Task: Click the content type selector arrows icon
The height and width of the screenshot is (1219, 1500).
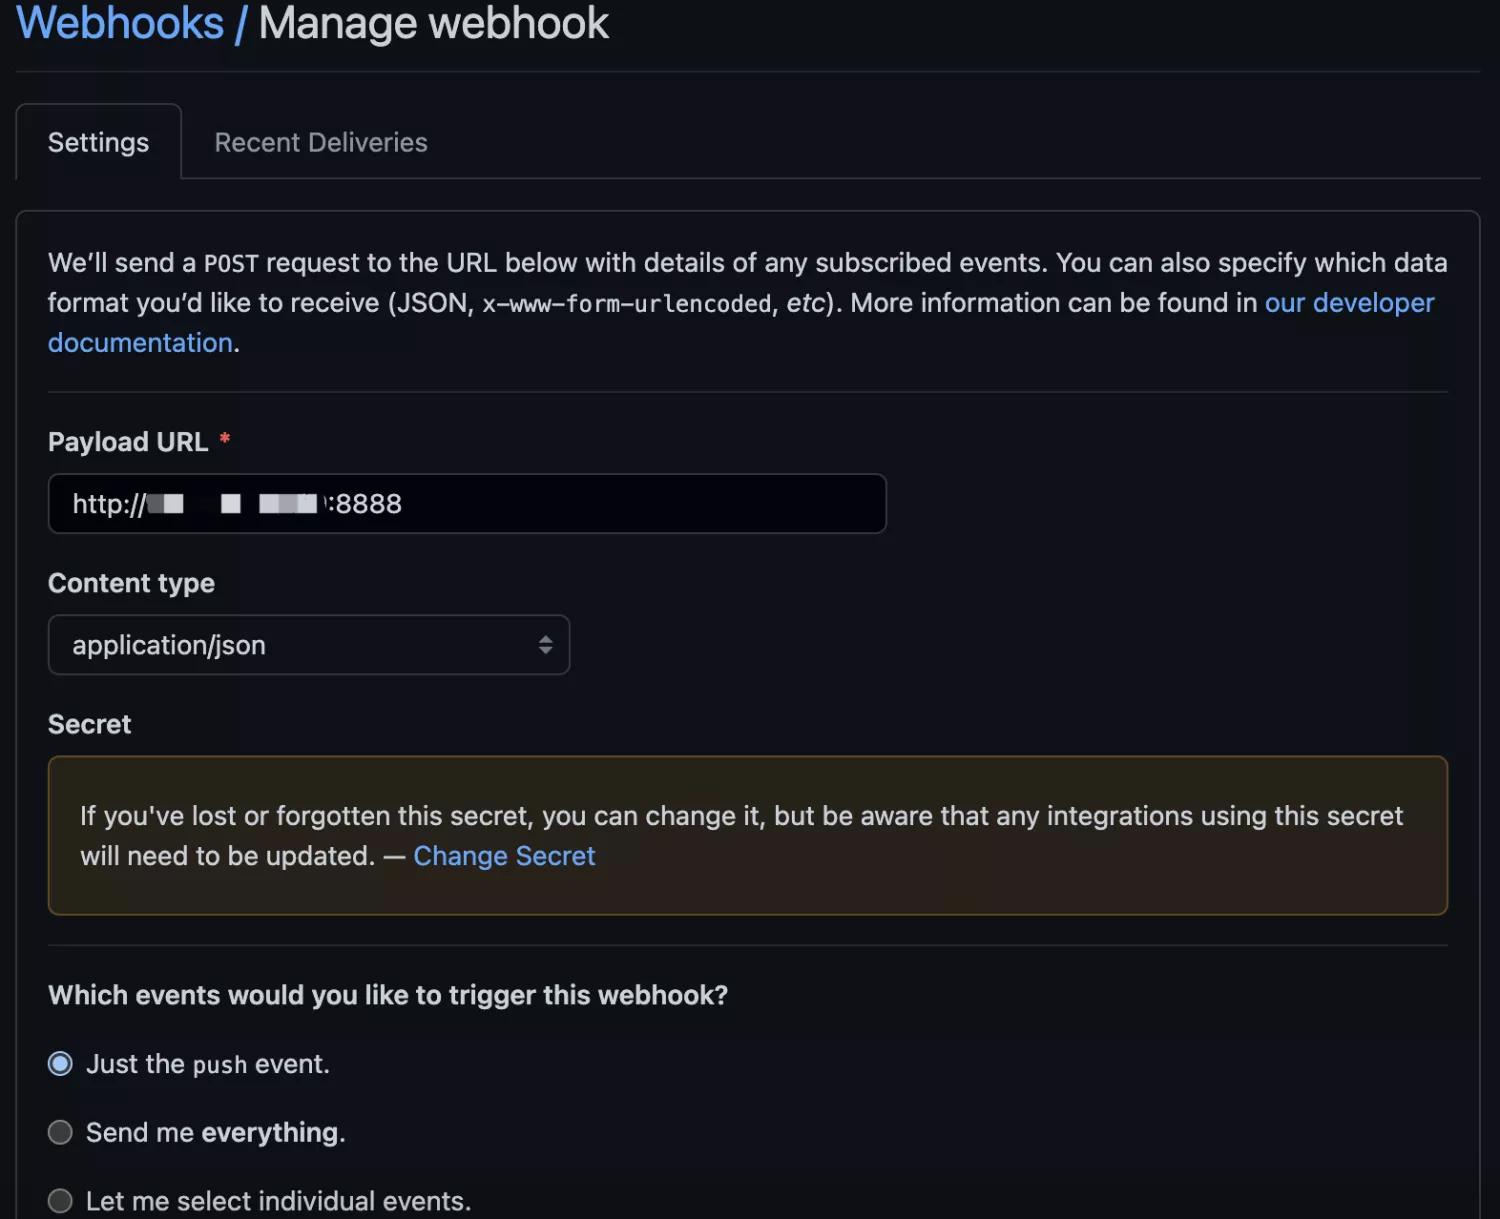Action: 545,645
